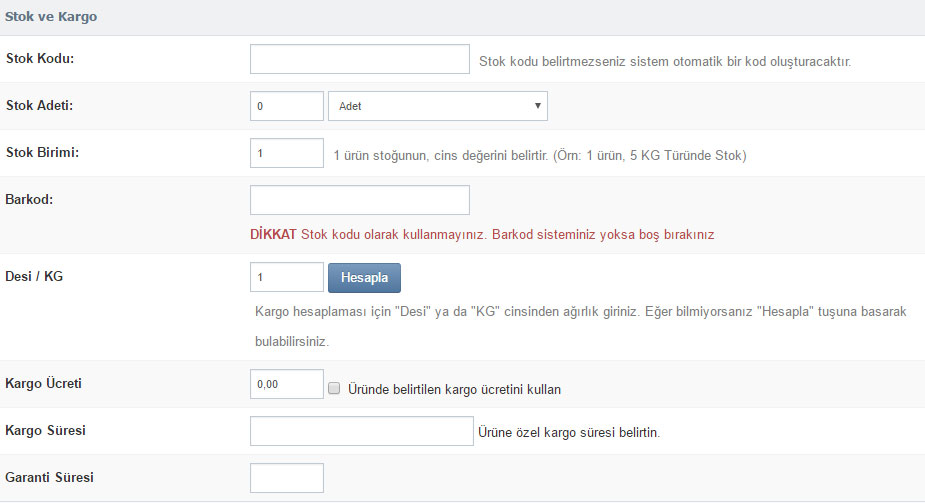
Task: Click the Stok Kodu label
Action: coord(40,58)
